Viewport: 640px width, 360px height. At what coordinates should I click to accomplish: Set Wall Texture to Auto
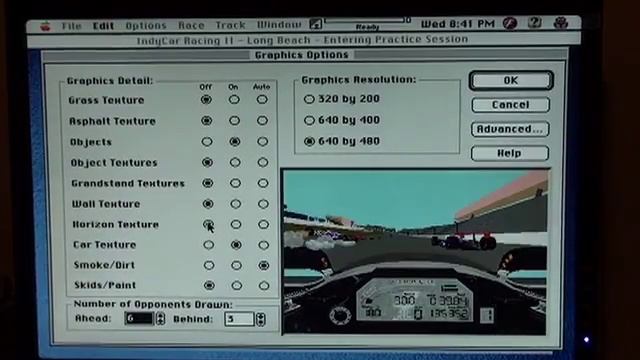263,204
